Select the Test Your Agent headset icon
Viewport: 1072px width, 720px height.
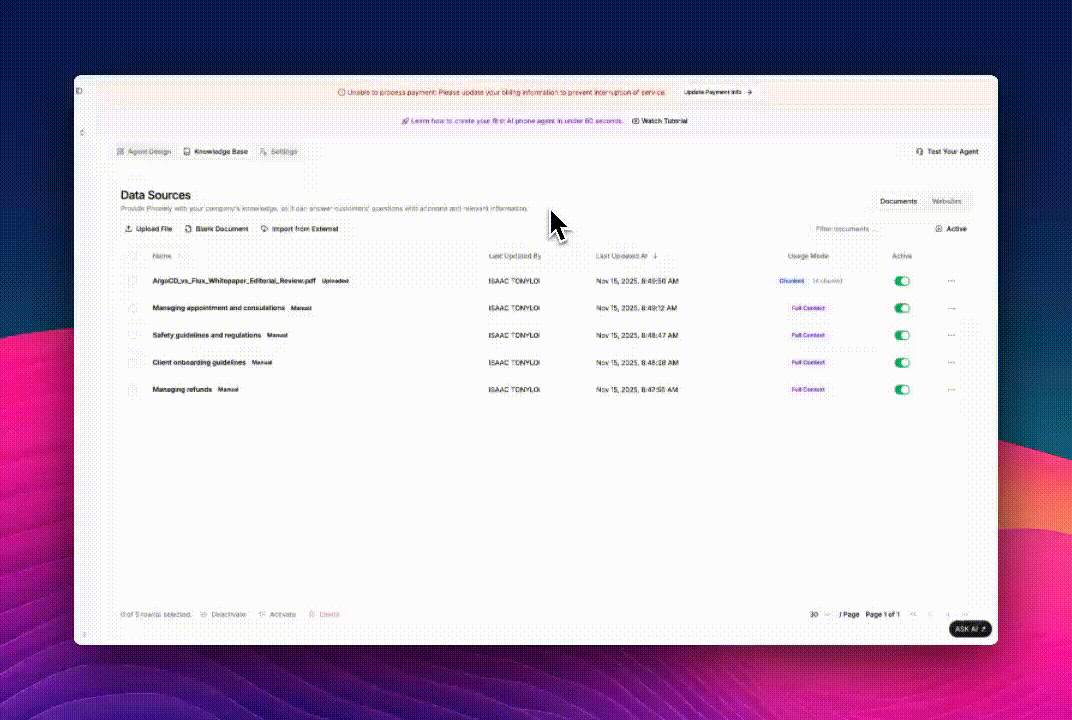pos(919,151)
